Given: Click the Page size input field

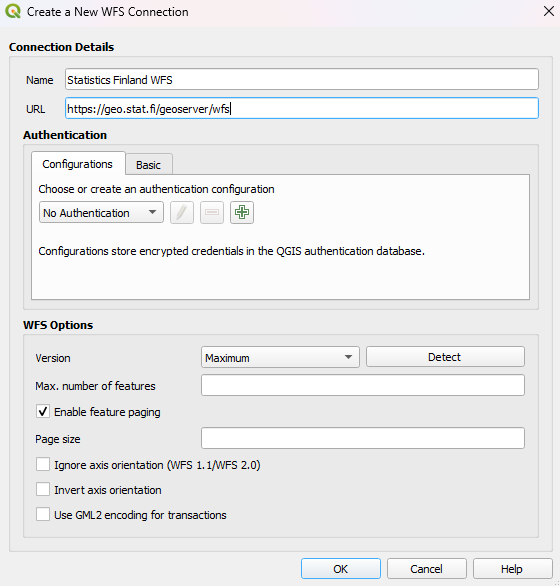Looking at the screenshot, I should [363, 438].
